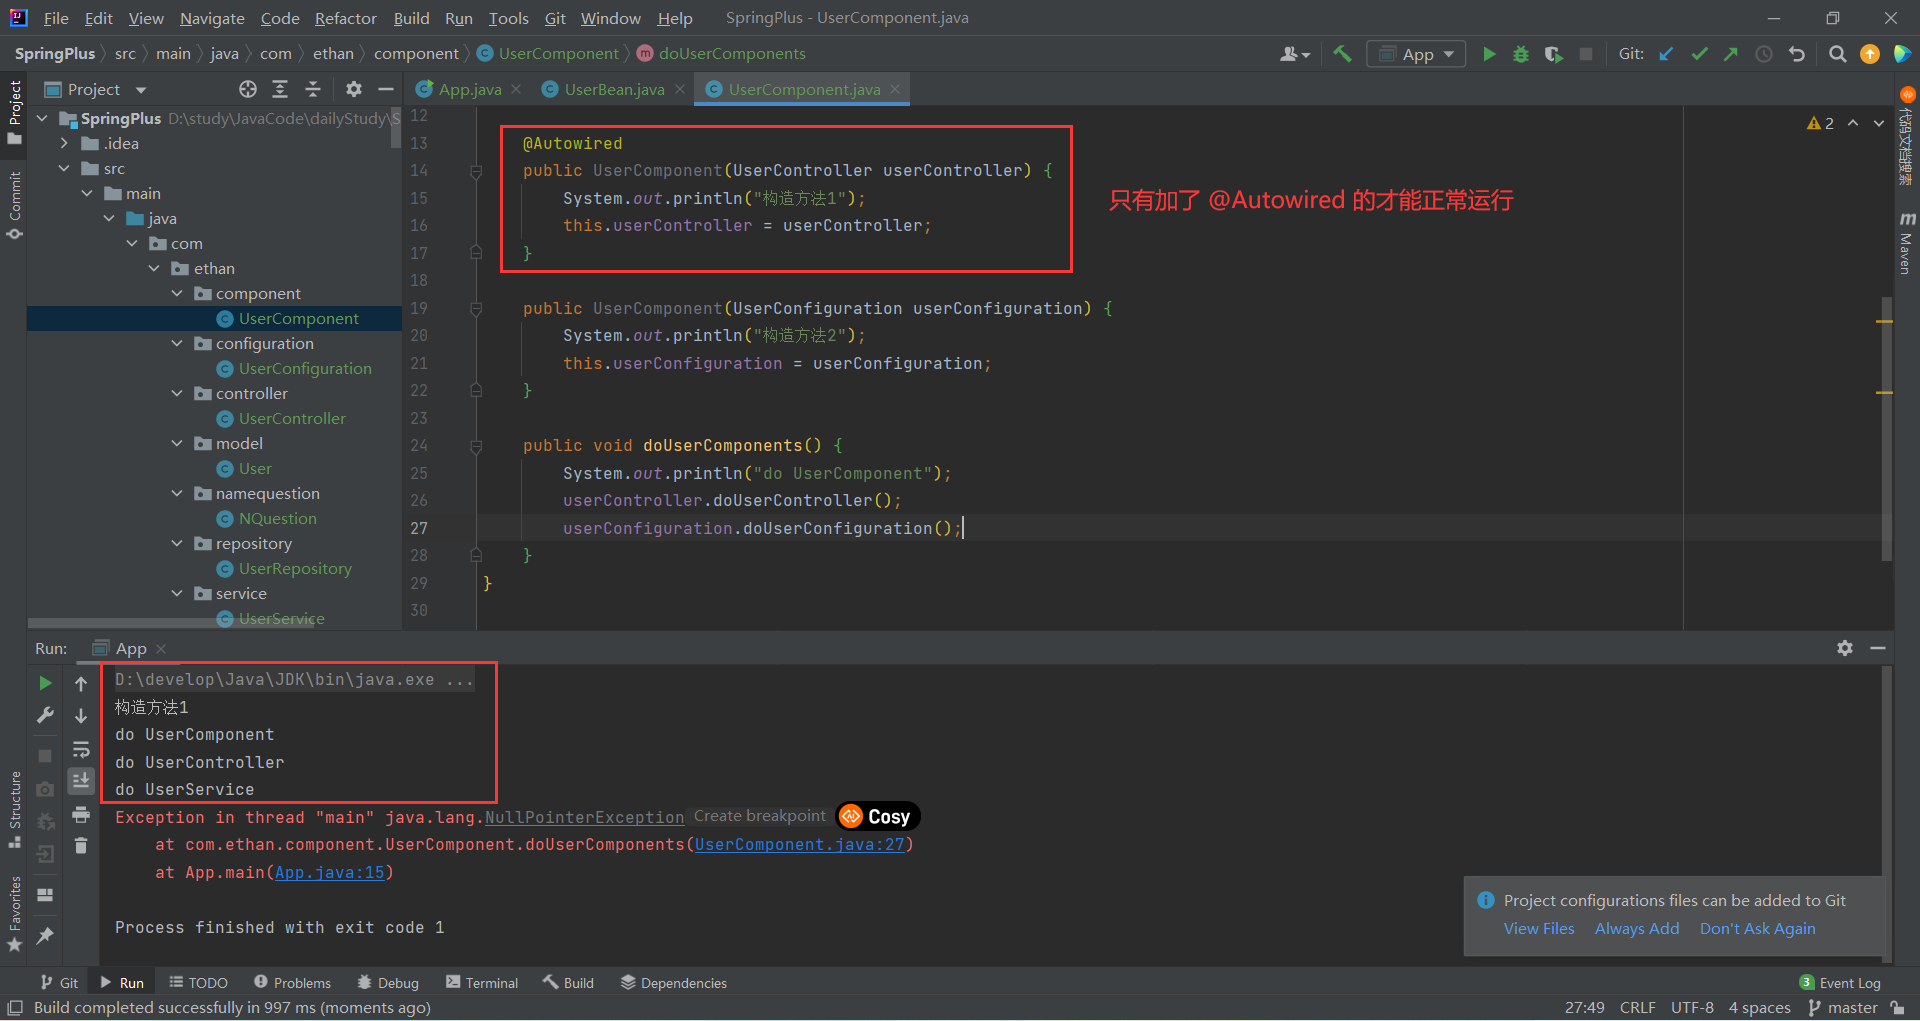Image resolution: width=1920 pixels, height=1021 pixels.
Task: Select UserController in the project tree
Action: [x=292, y=418]
